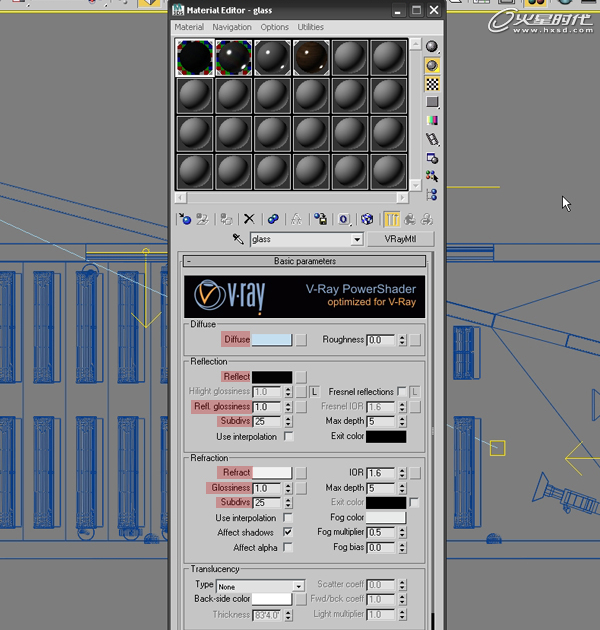Click the light blue Diffuse color swatch
Image resolution: width=600 pixels, height=630 pixels.
272,340
